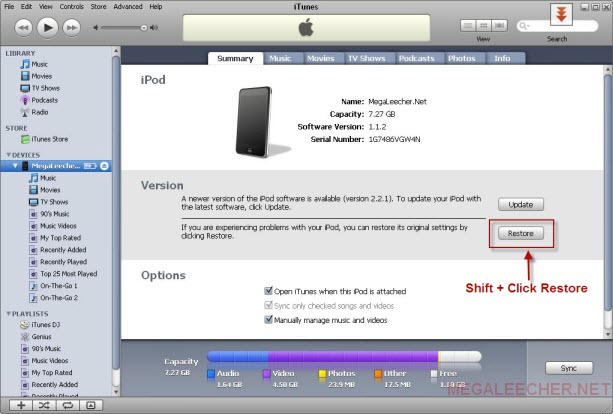Viewport: 613px width, 414px height.
Task: Switch to Cover Flow view icon
Action: point(499,26)
